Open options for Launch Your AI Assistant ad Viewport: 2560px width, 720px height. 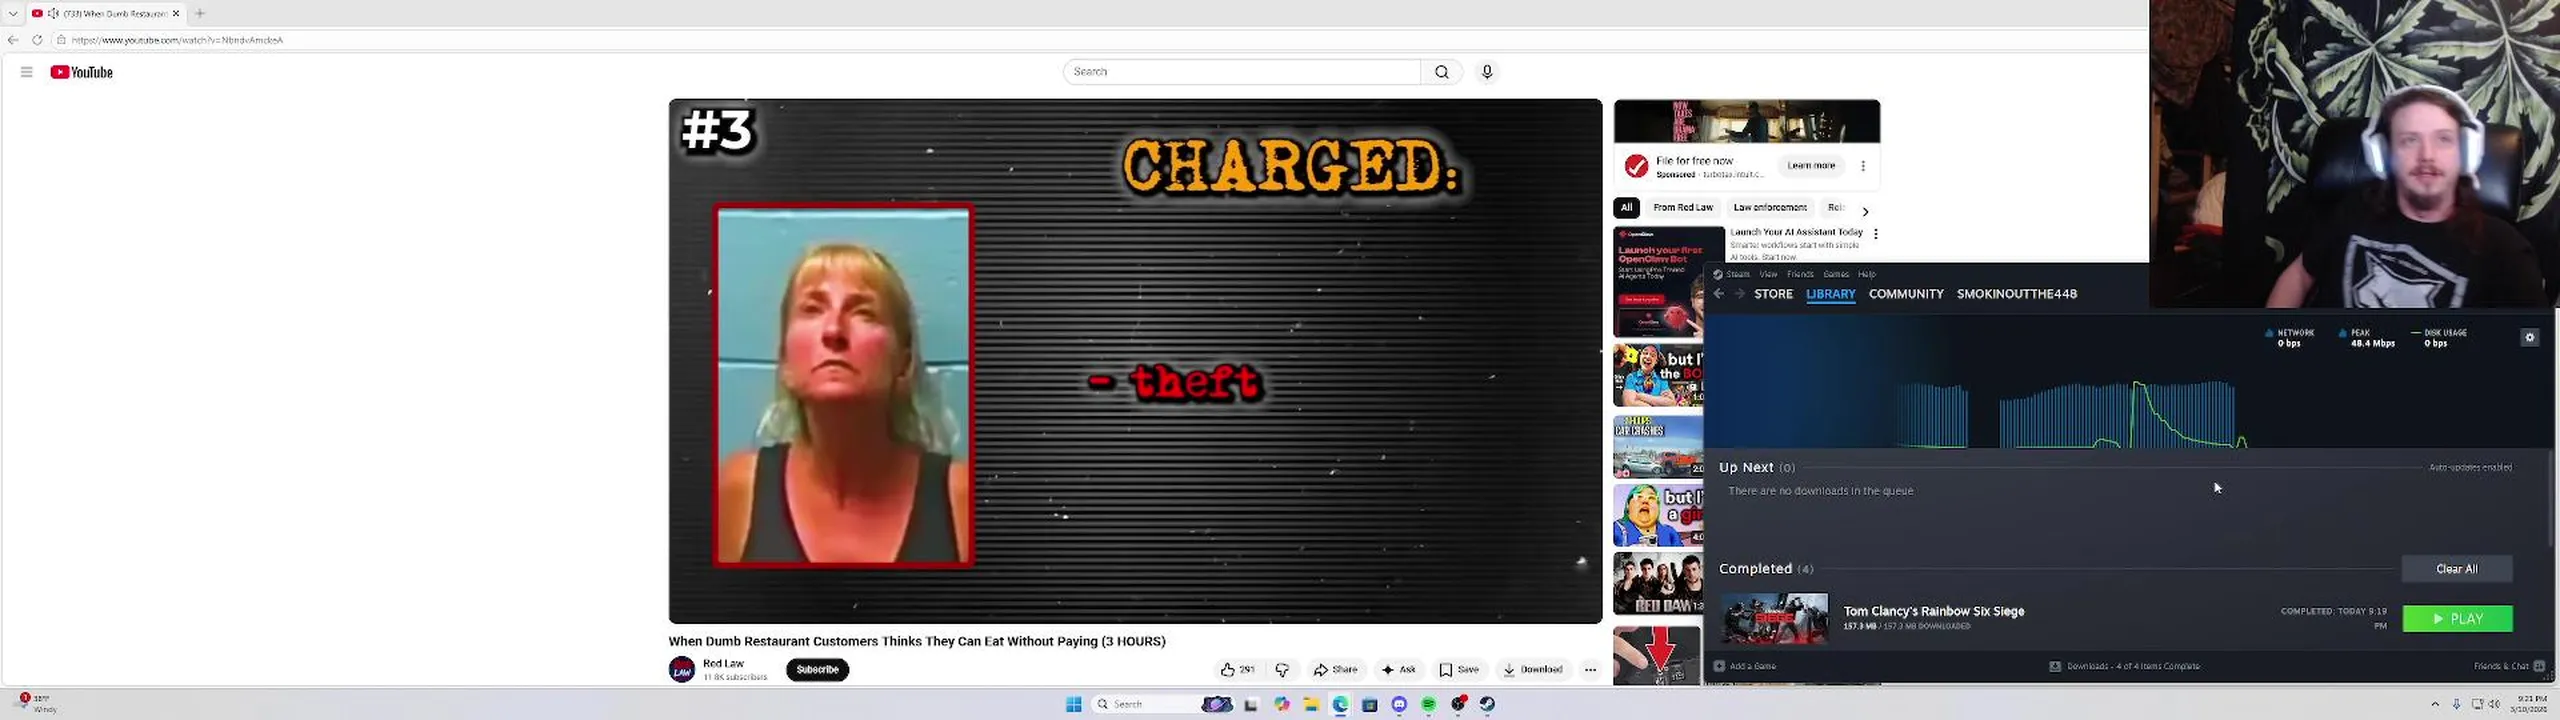point(1876,234)
